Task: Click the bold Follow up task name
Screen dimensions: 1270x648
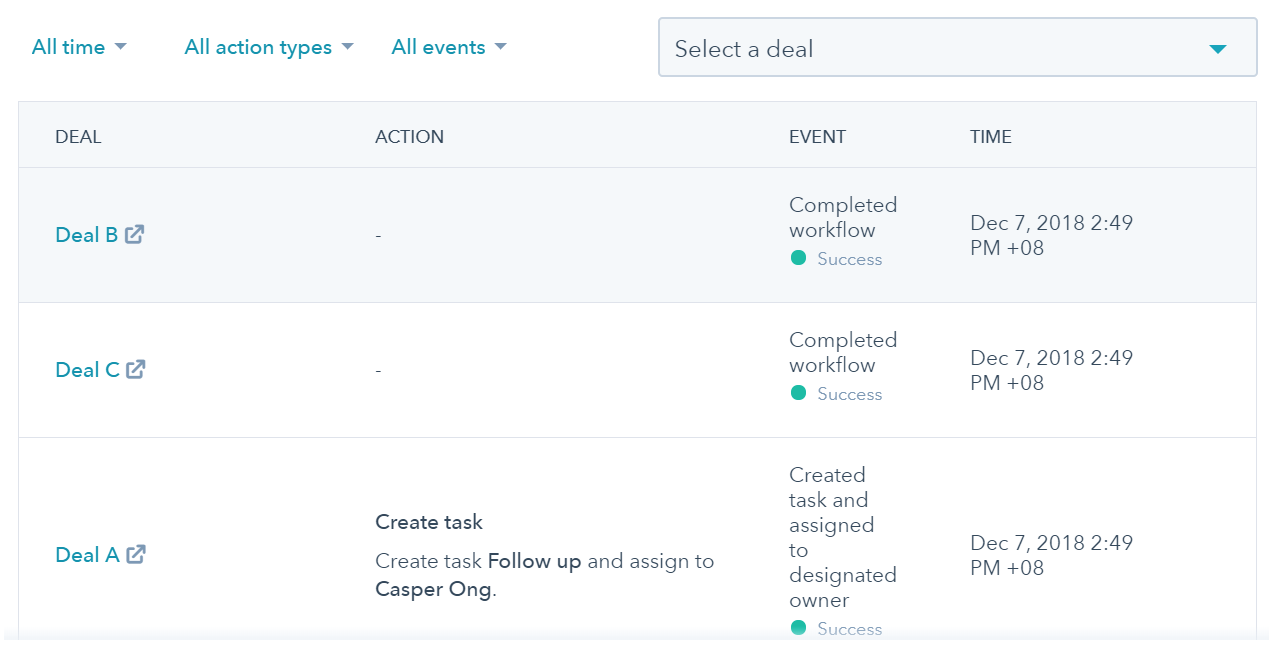Action: point(534,561)
